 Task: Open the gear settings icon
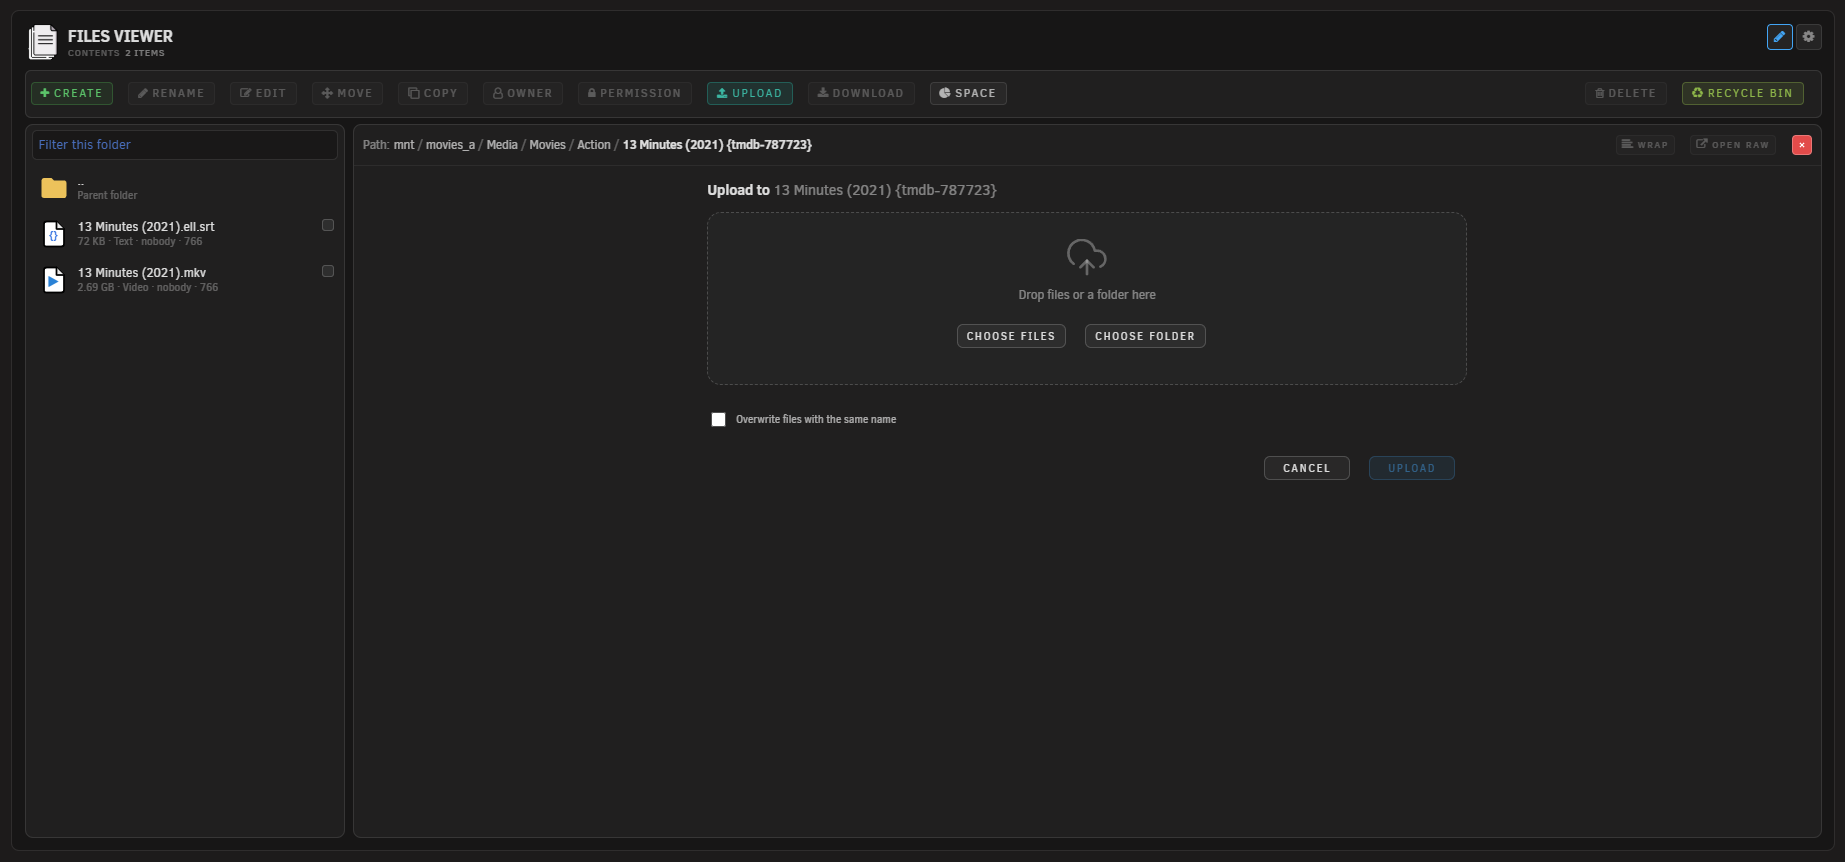(x=1808, y=37)
